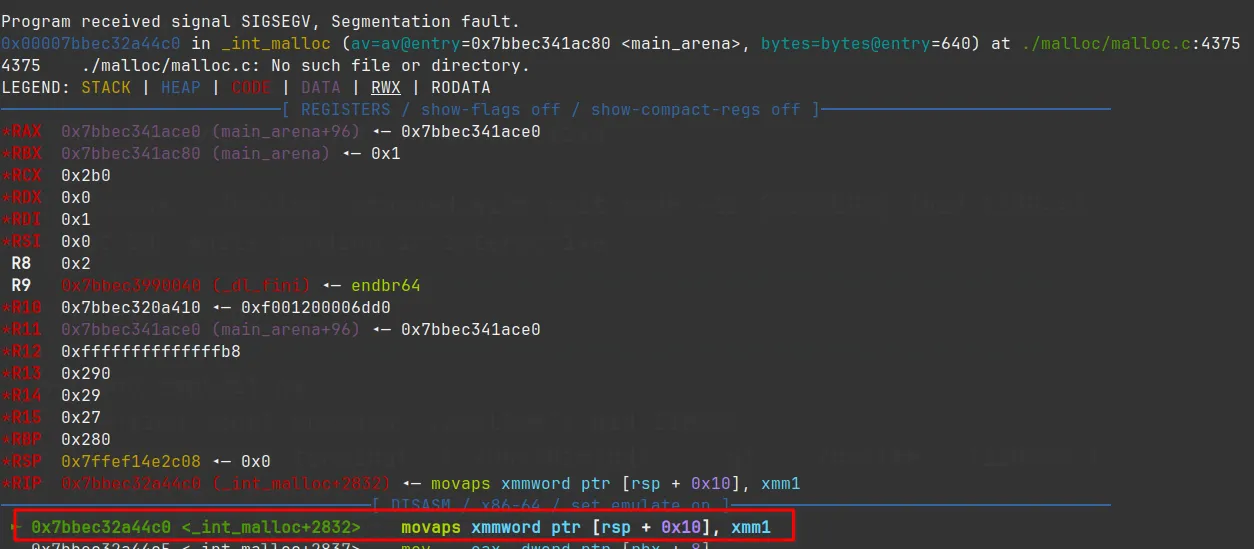
Task: Click the R11 value 0x7bbec341ace0 (main_arena+96)
Action: click(x=211, y=329)
